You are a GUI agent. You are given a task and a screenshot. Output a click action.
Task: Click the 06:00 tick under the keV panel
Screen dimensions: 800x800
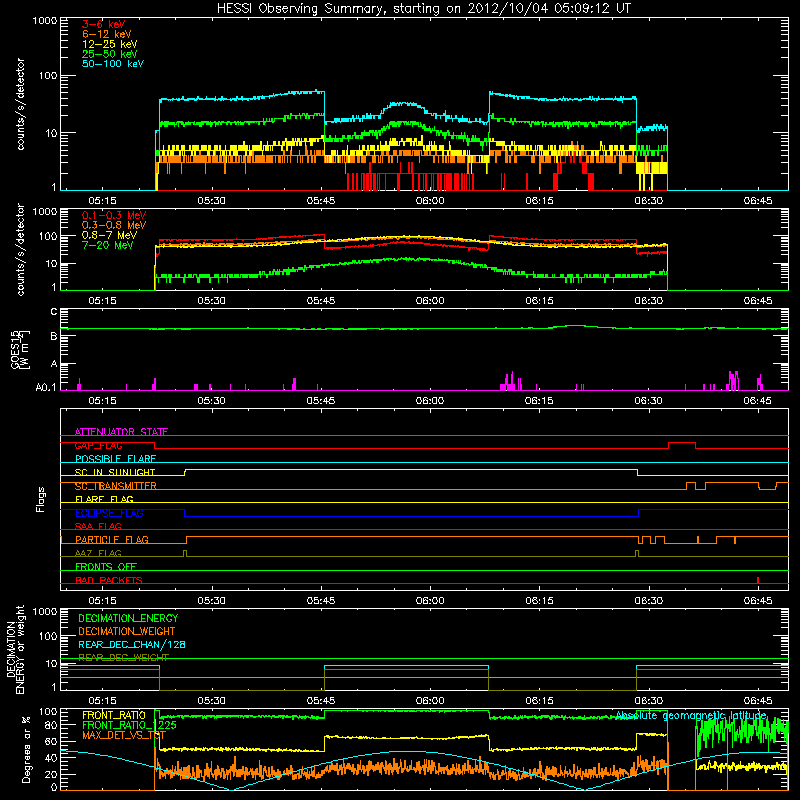(430, 201)
